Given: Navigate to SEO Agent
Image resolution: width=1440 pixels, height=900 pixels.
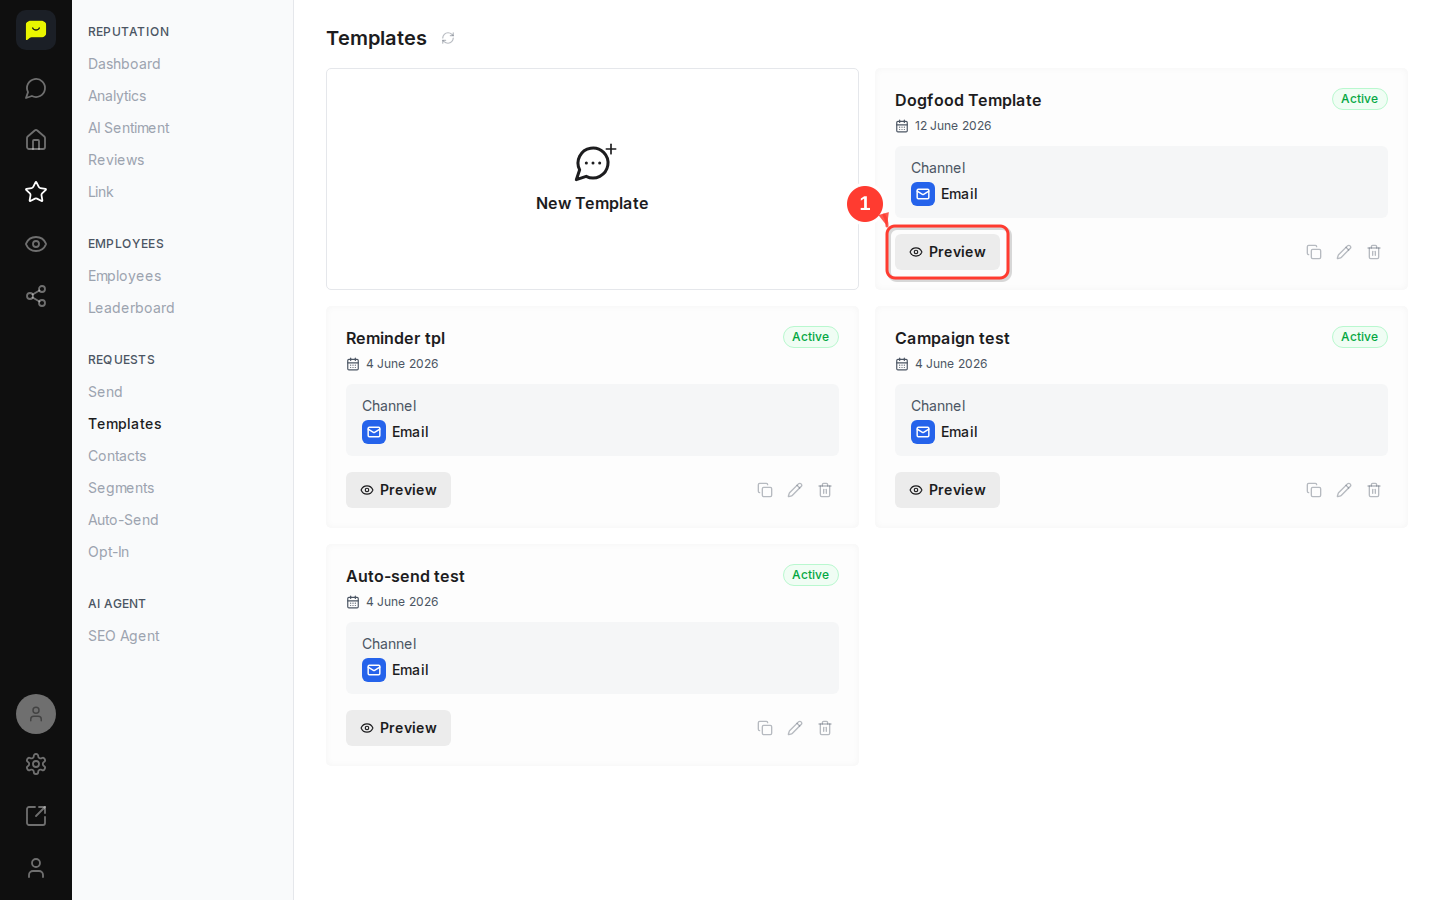Looking at the screenshot, I should (x=124, y=636).
